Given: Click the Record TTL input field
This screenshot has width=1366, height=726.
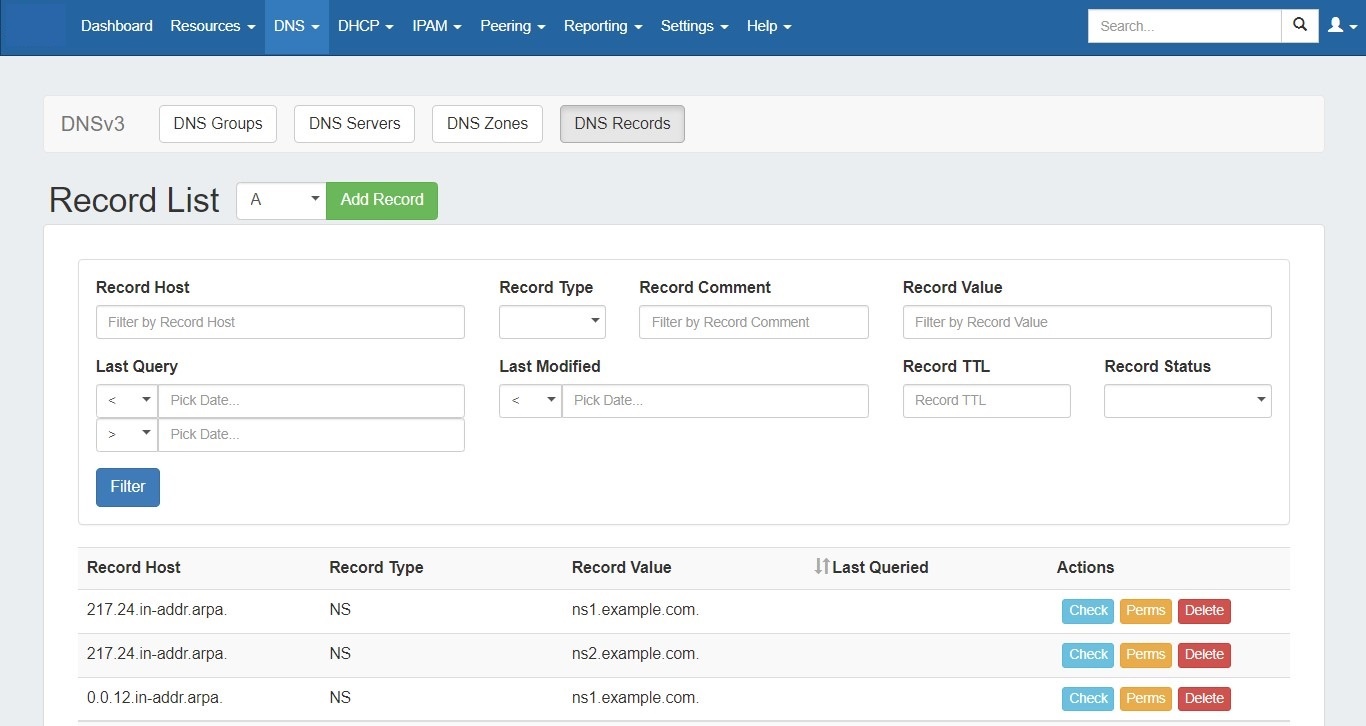Looking at the screenshot, I should (986, 401).
